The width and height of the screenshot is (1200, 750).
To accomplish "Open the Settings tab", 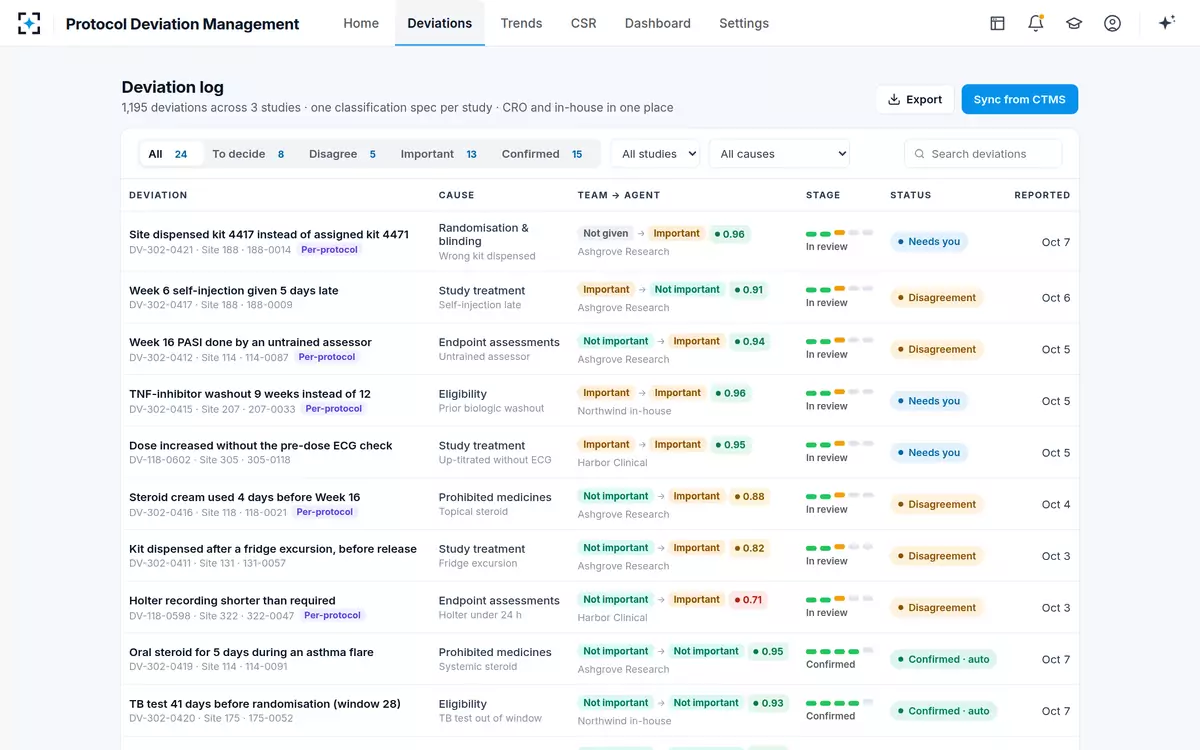I will click(744, 23).
